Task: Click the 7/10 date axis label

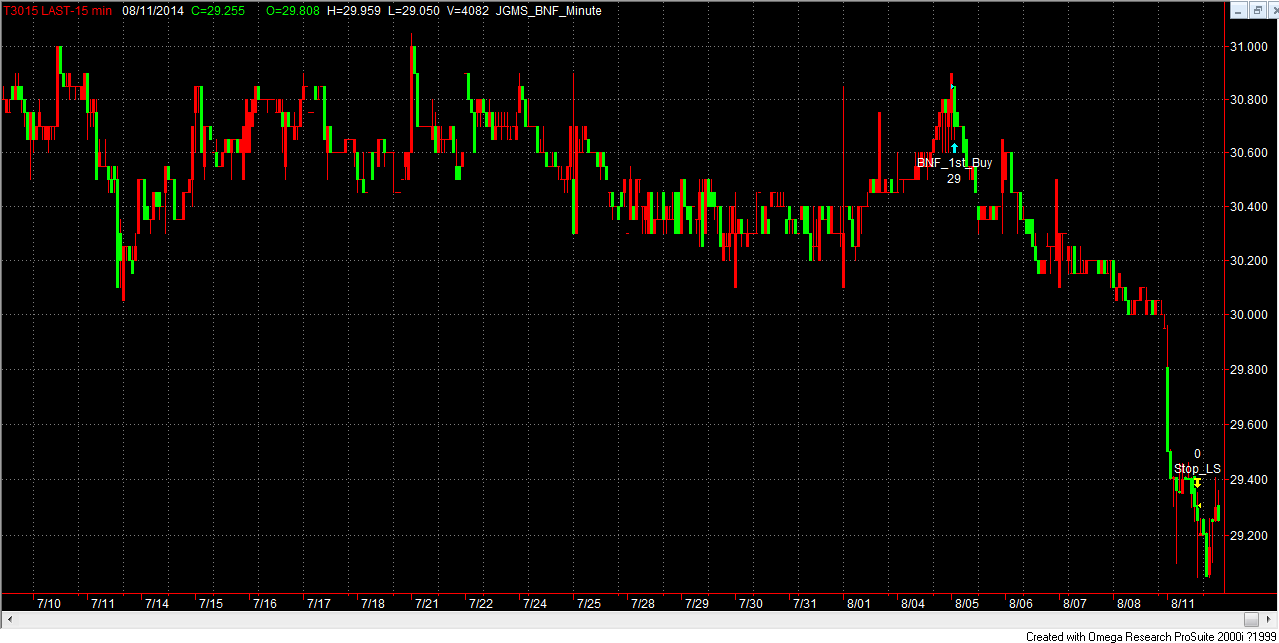Action: point(48,603)
